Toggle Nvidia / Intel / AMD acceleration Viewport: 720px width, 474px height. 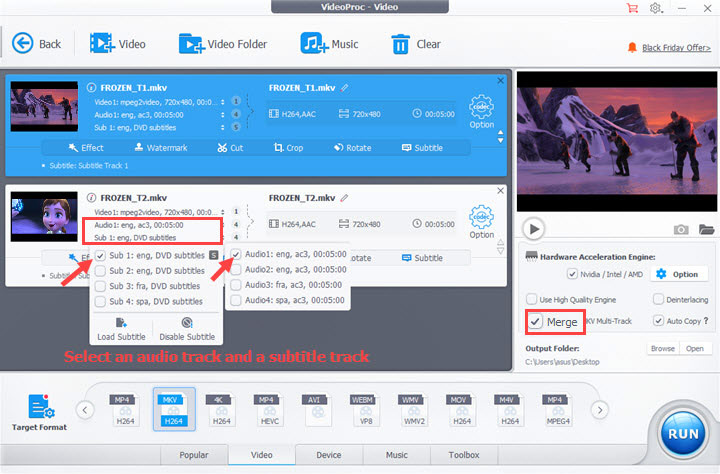pyautogui.click(x=572, y=274)
